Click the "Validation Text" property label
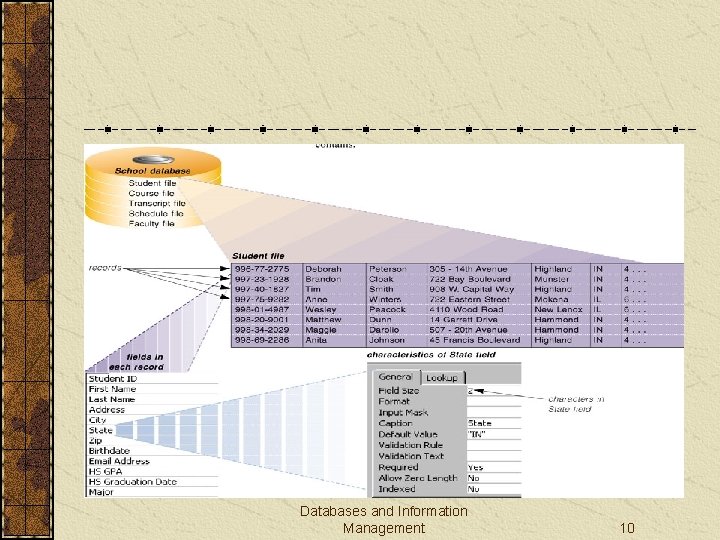This screenshot has width=720, height=540. [x=411, y=456]
